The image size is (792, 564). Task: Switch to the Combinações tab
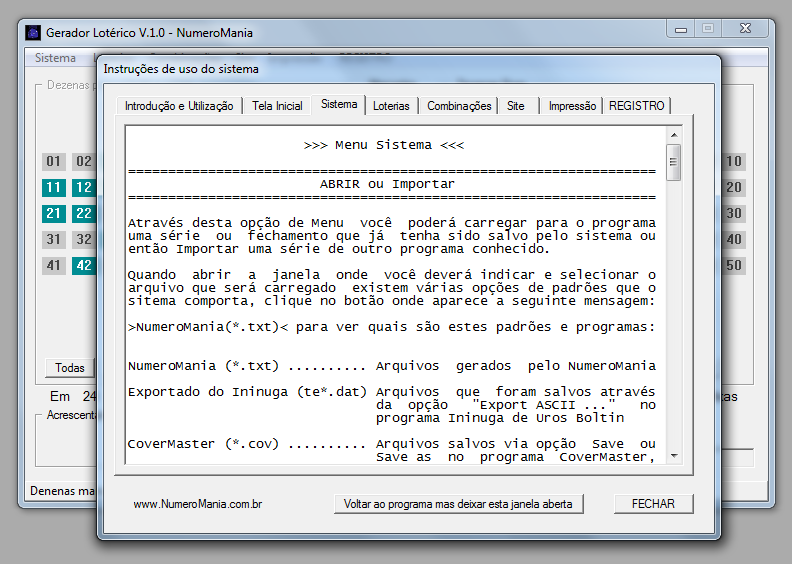[x=459, y=106]
